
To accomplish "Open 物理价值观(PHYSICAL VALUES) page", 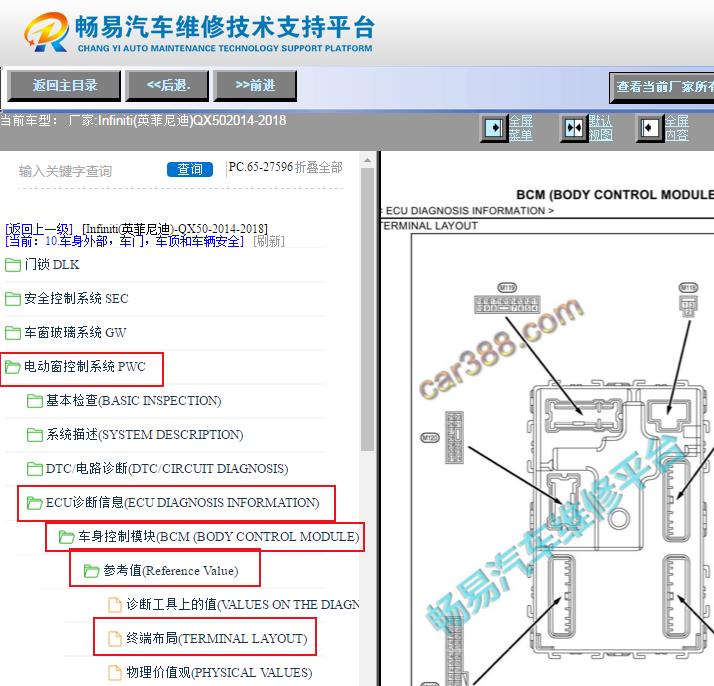I will click(219, 672).
